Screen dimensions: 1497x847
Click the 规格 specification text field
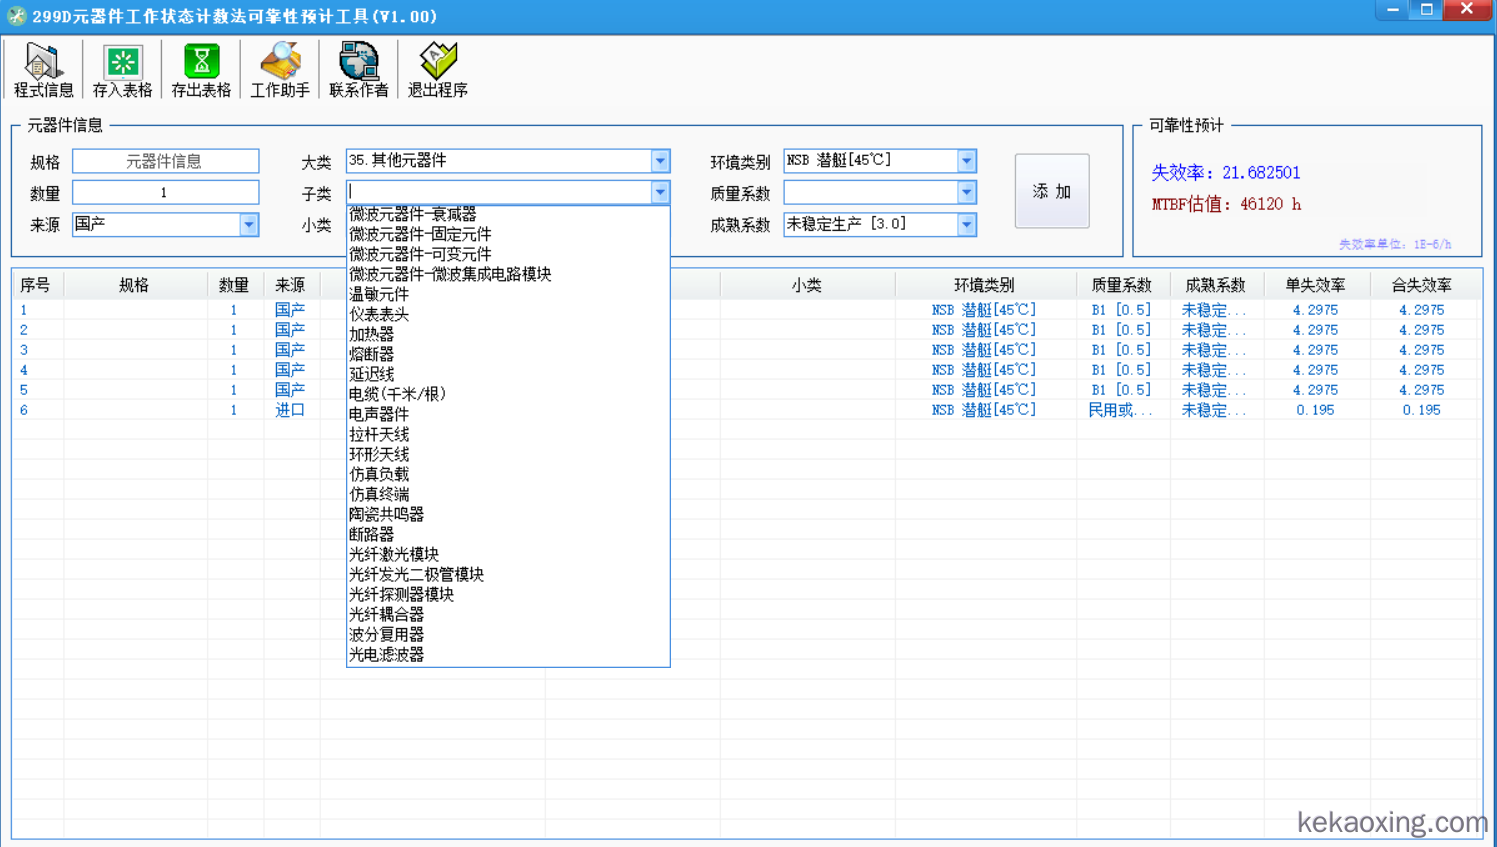[x=165, y=161]
